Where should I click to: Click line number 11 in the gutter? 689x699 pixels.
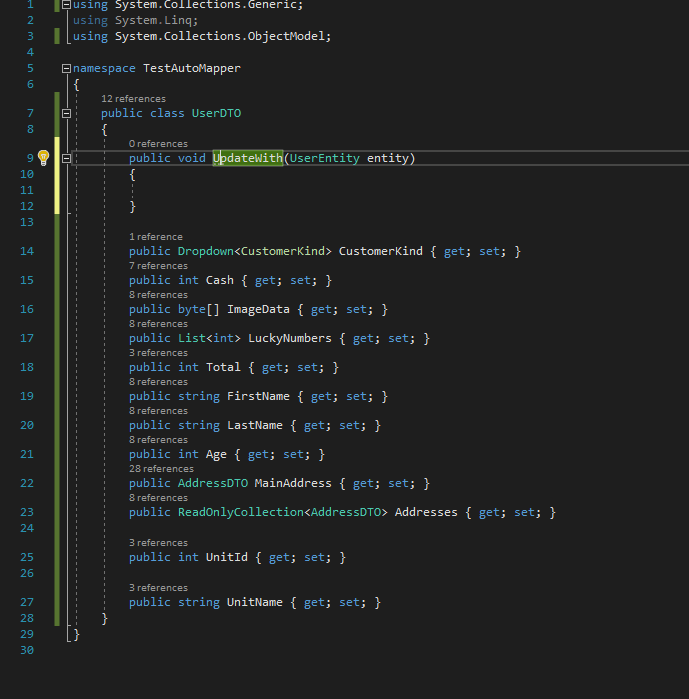click(x=27, y=190)
